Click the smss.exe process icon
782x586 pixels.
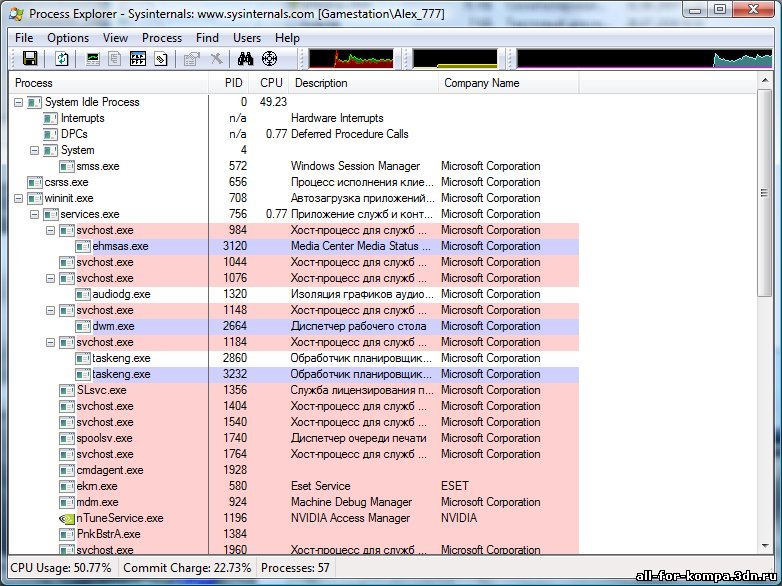(x=67, y=167)
